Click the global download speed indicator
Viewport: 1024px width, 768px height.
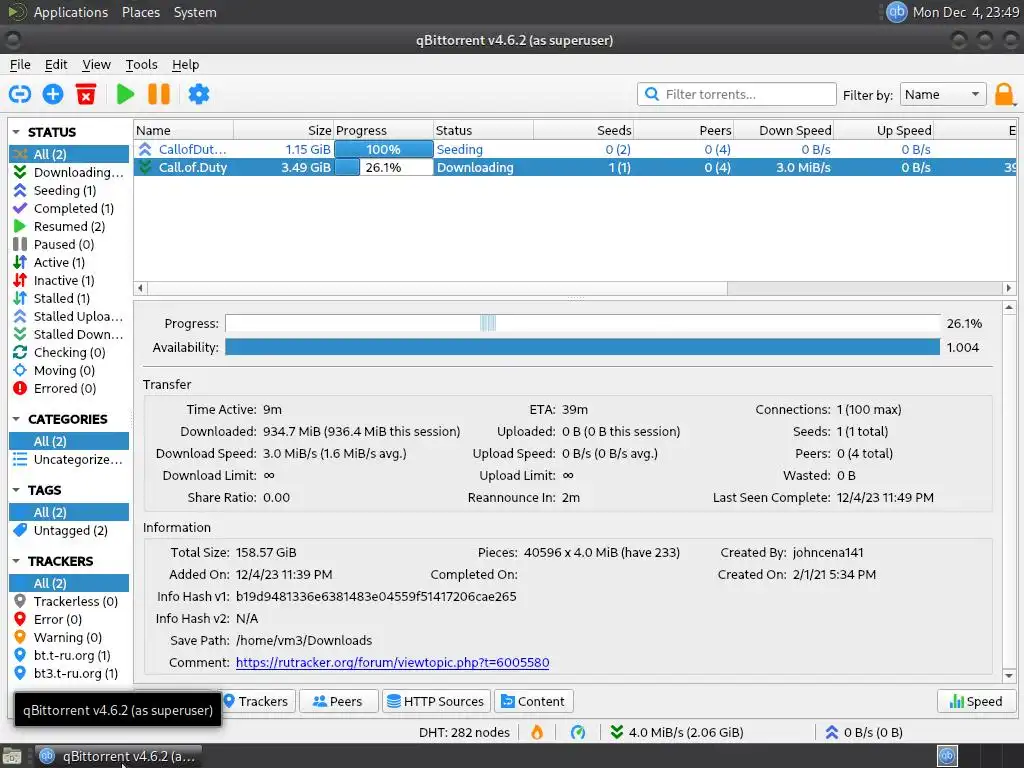coord(677,732)
